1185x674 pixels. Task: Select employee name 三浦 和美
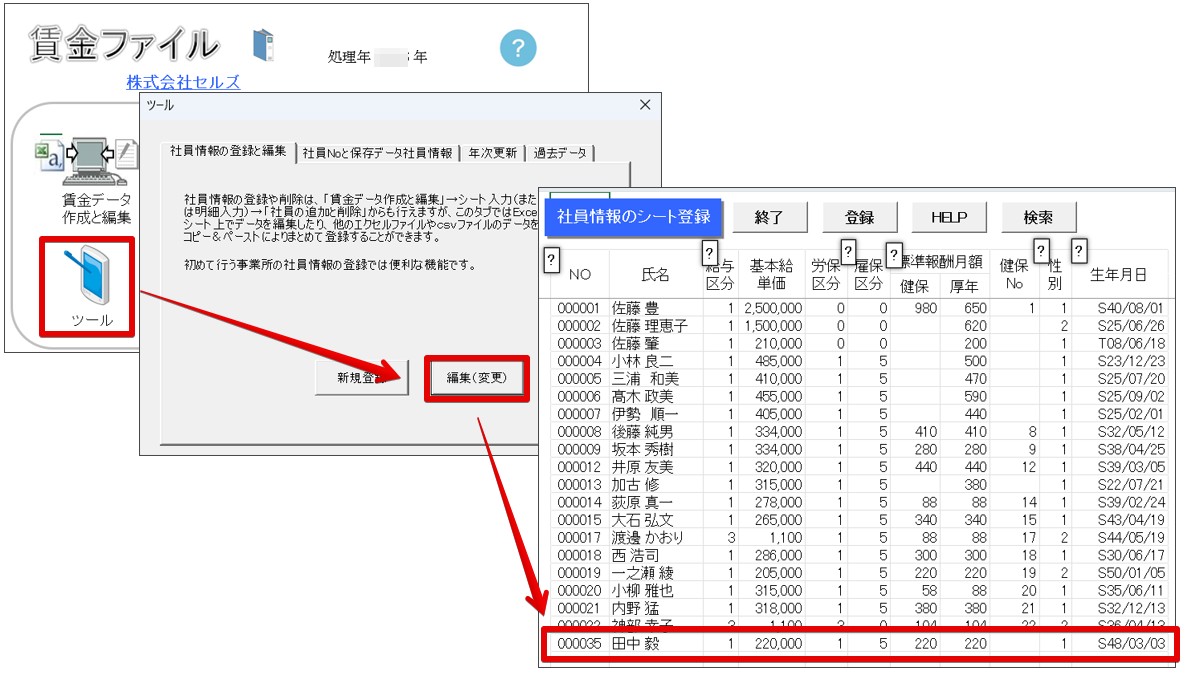645,379
